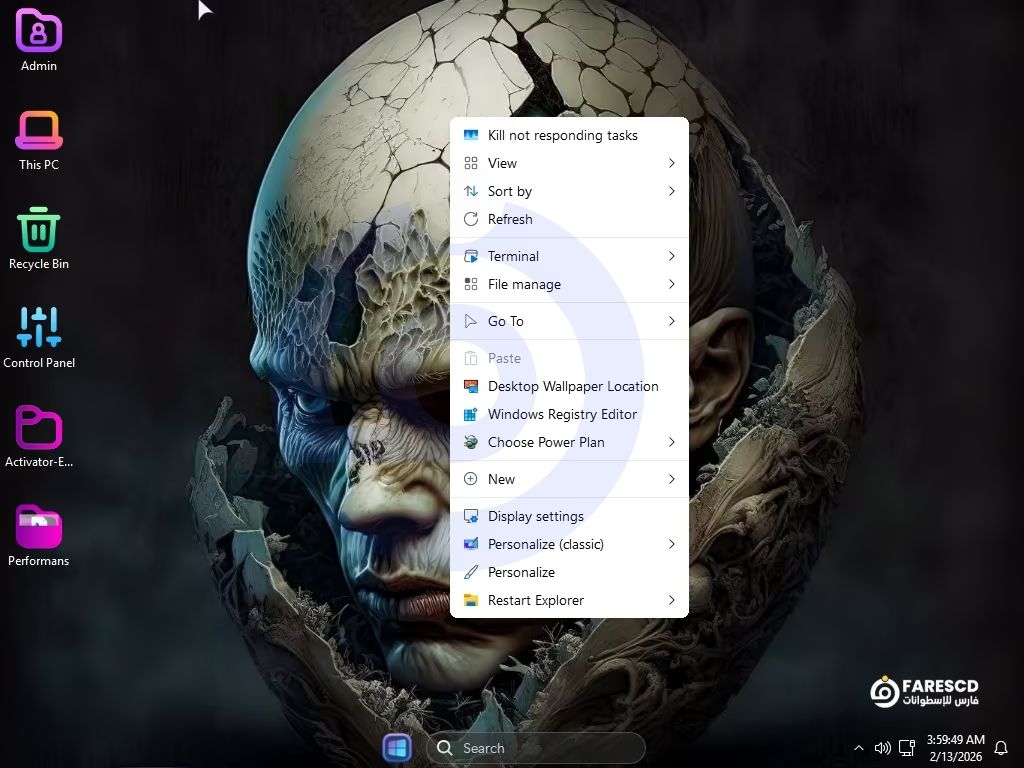Screen dimensions: 1024x768
Task: Click Desktop Wallpaper Location entry
Action: tap(572, 386)
